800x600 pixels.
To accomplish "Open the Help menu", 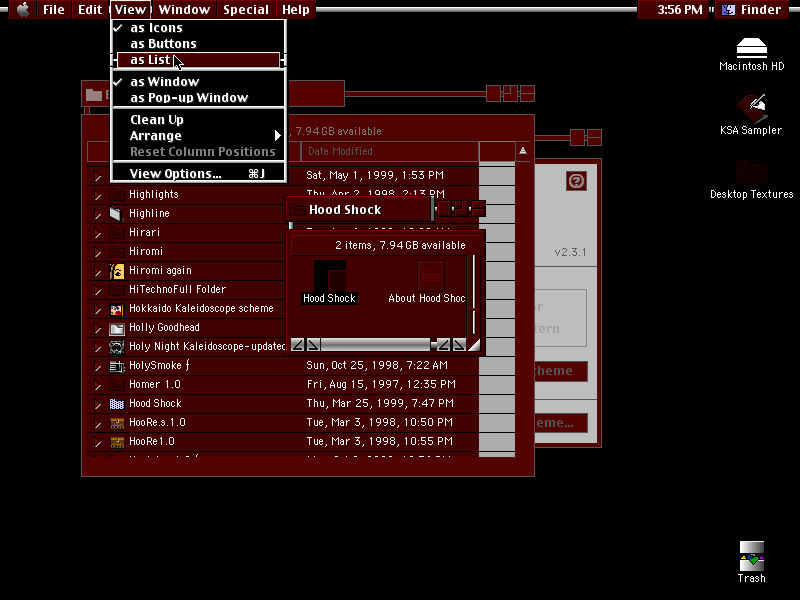I will tap(296, 9).
